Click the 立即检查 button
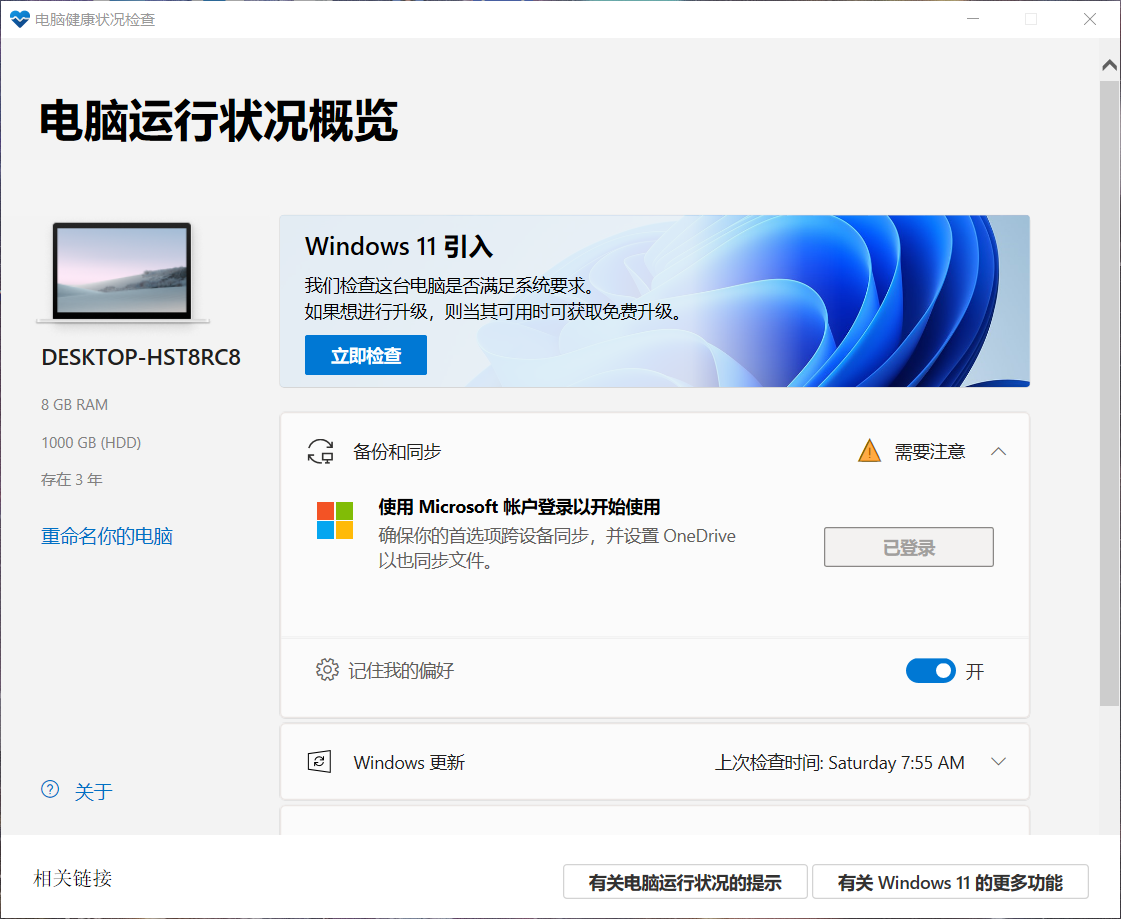Viewport: 1121px width, 919px height. click(365, 354)
